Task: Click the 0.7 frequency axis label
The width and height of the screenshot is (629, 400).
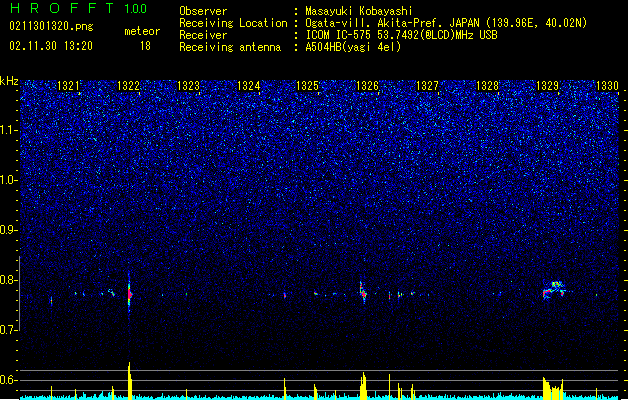Action: (x=9, y=330)
